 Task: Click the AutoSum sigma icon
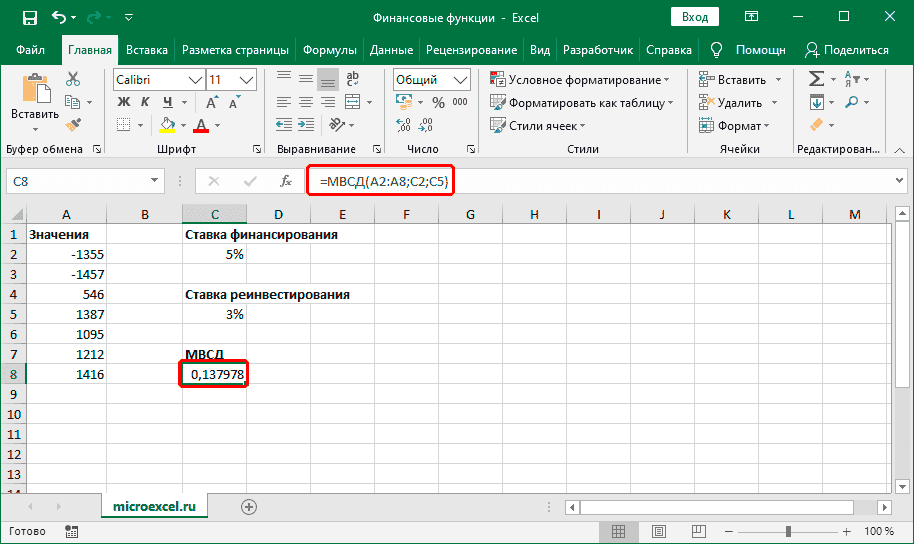click(x=816, y=79)
